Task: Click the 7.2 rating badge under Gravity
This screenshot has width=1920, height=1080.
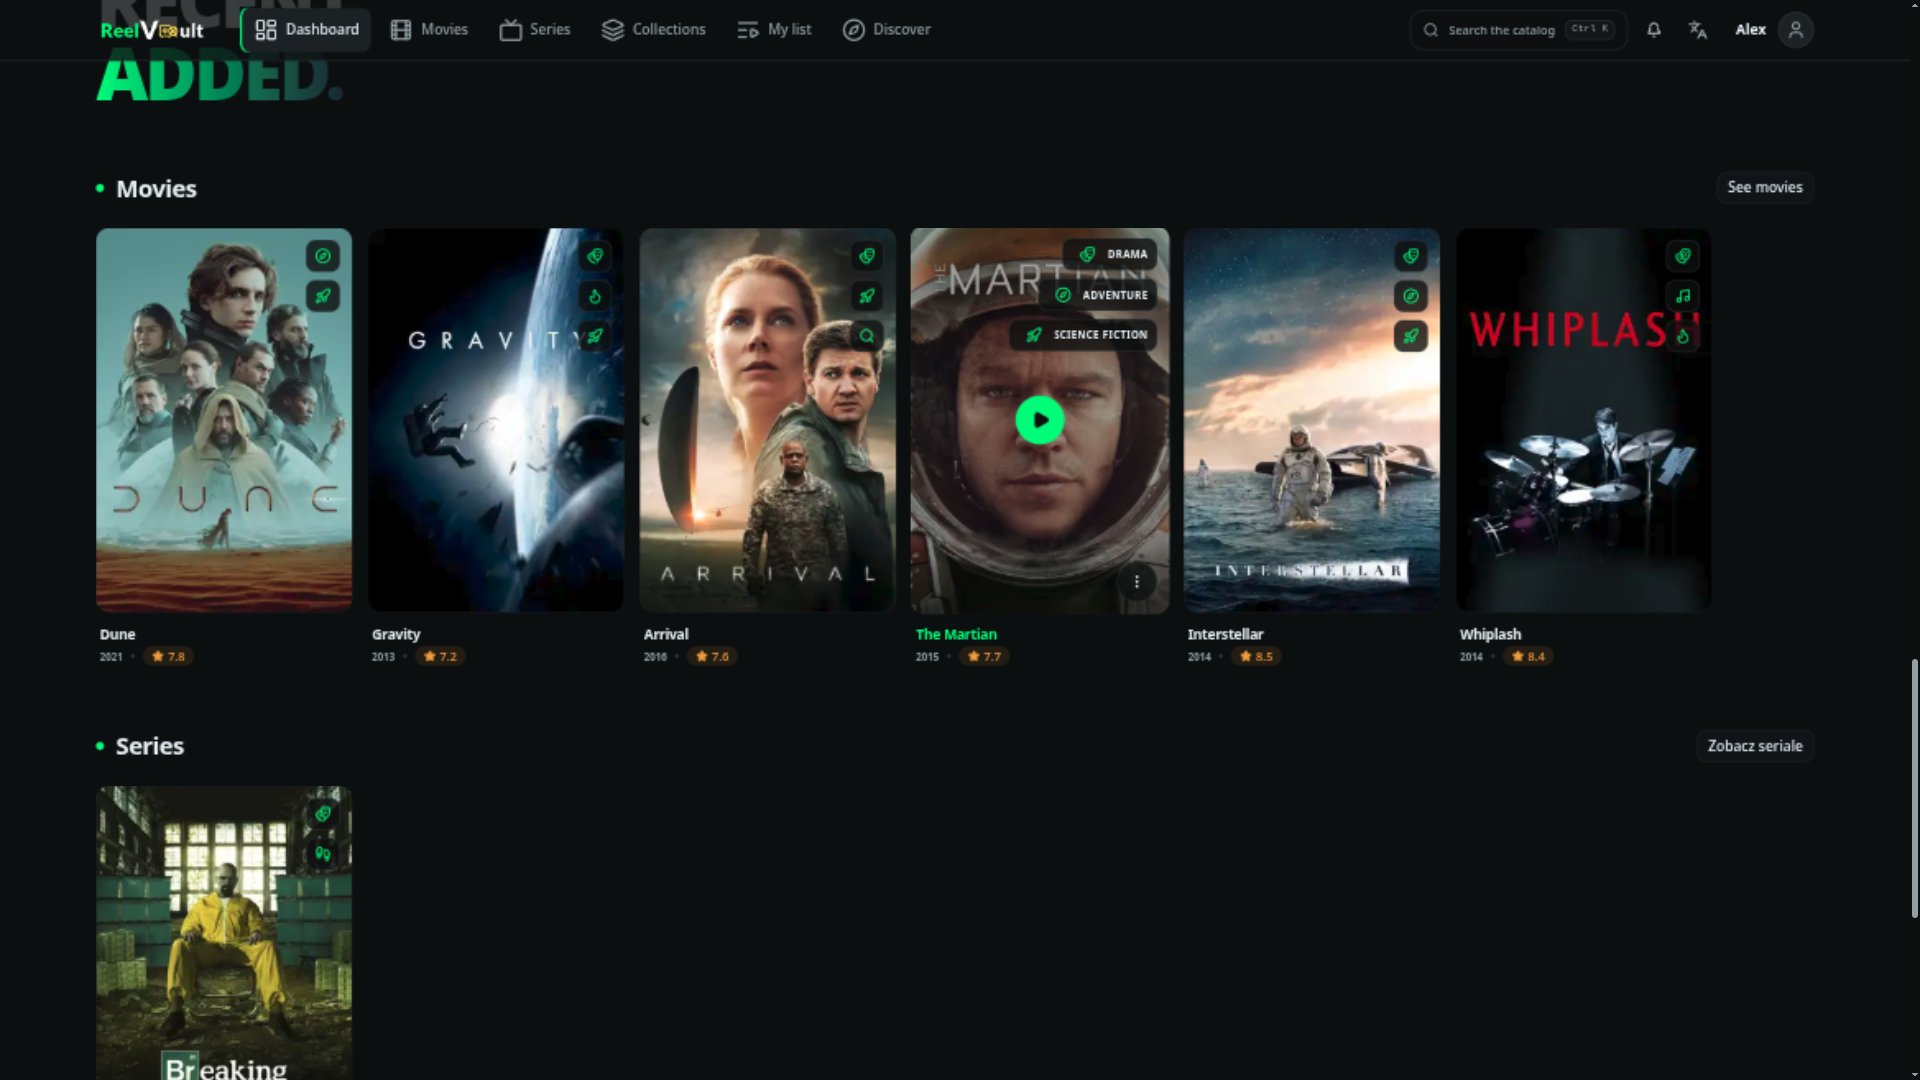Action: 440,657
